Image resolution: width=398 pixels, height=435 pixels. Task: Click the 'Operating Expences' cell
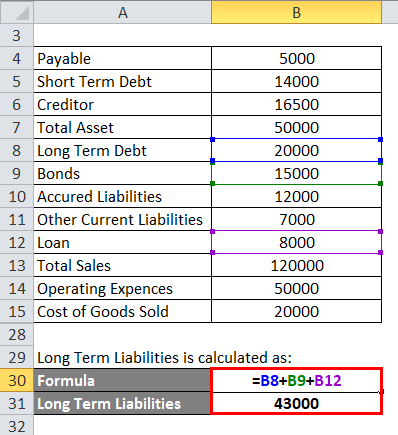[x=122, y=288]
